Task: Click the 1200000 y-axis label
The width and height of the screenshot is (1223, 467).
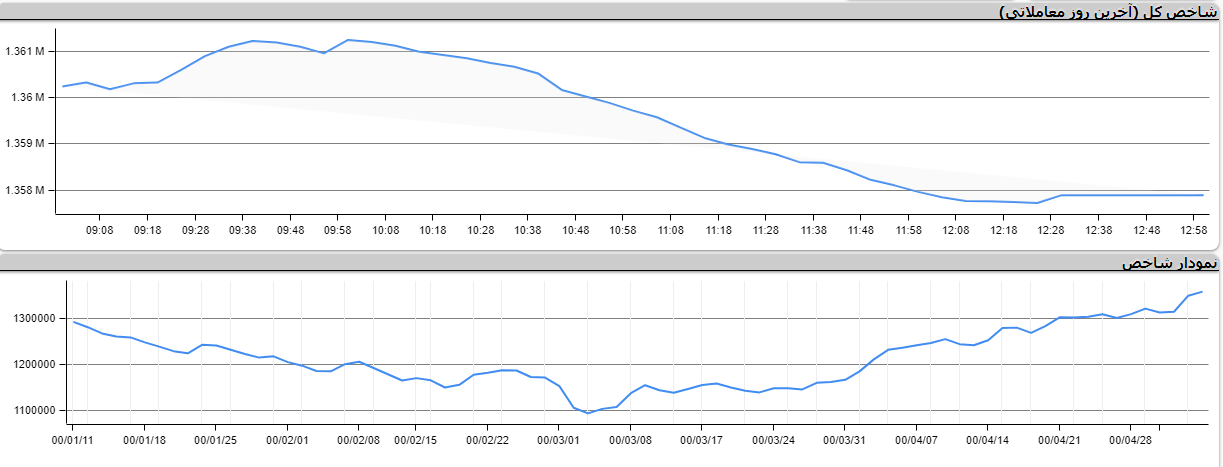Action: (x=32, y=365)
